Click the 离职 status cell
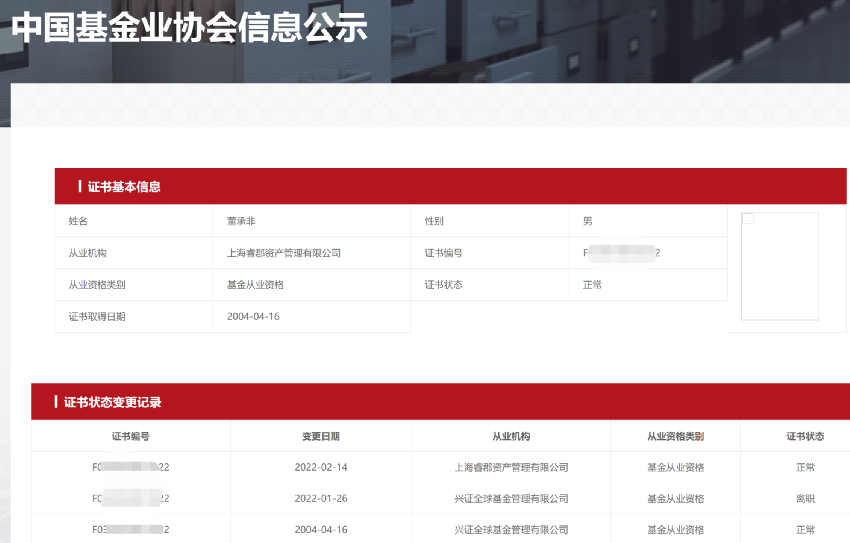This screenshot has width=850, height=543. point(805,498)
